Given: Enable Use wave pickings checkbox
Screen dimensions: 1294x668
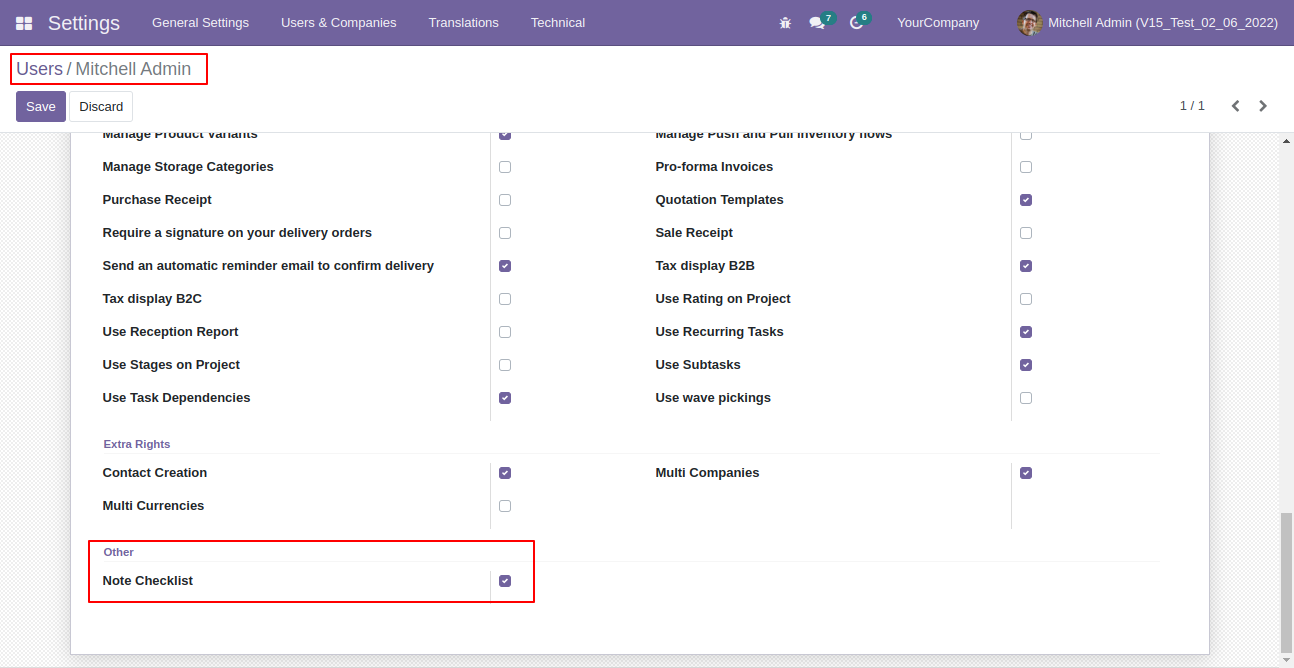Looking at the screenshot, I should tap(1026, 398).
